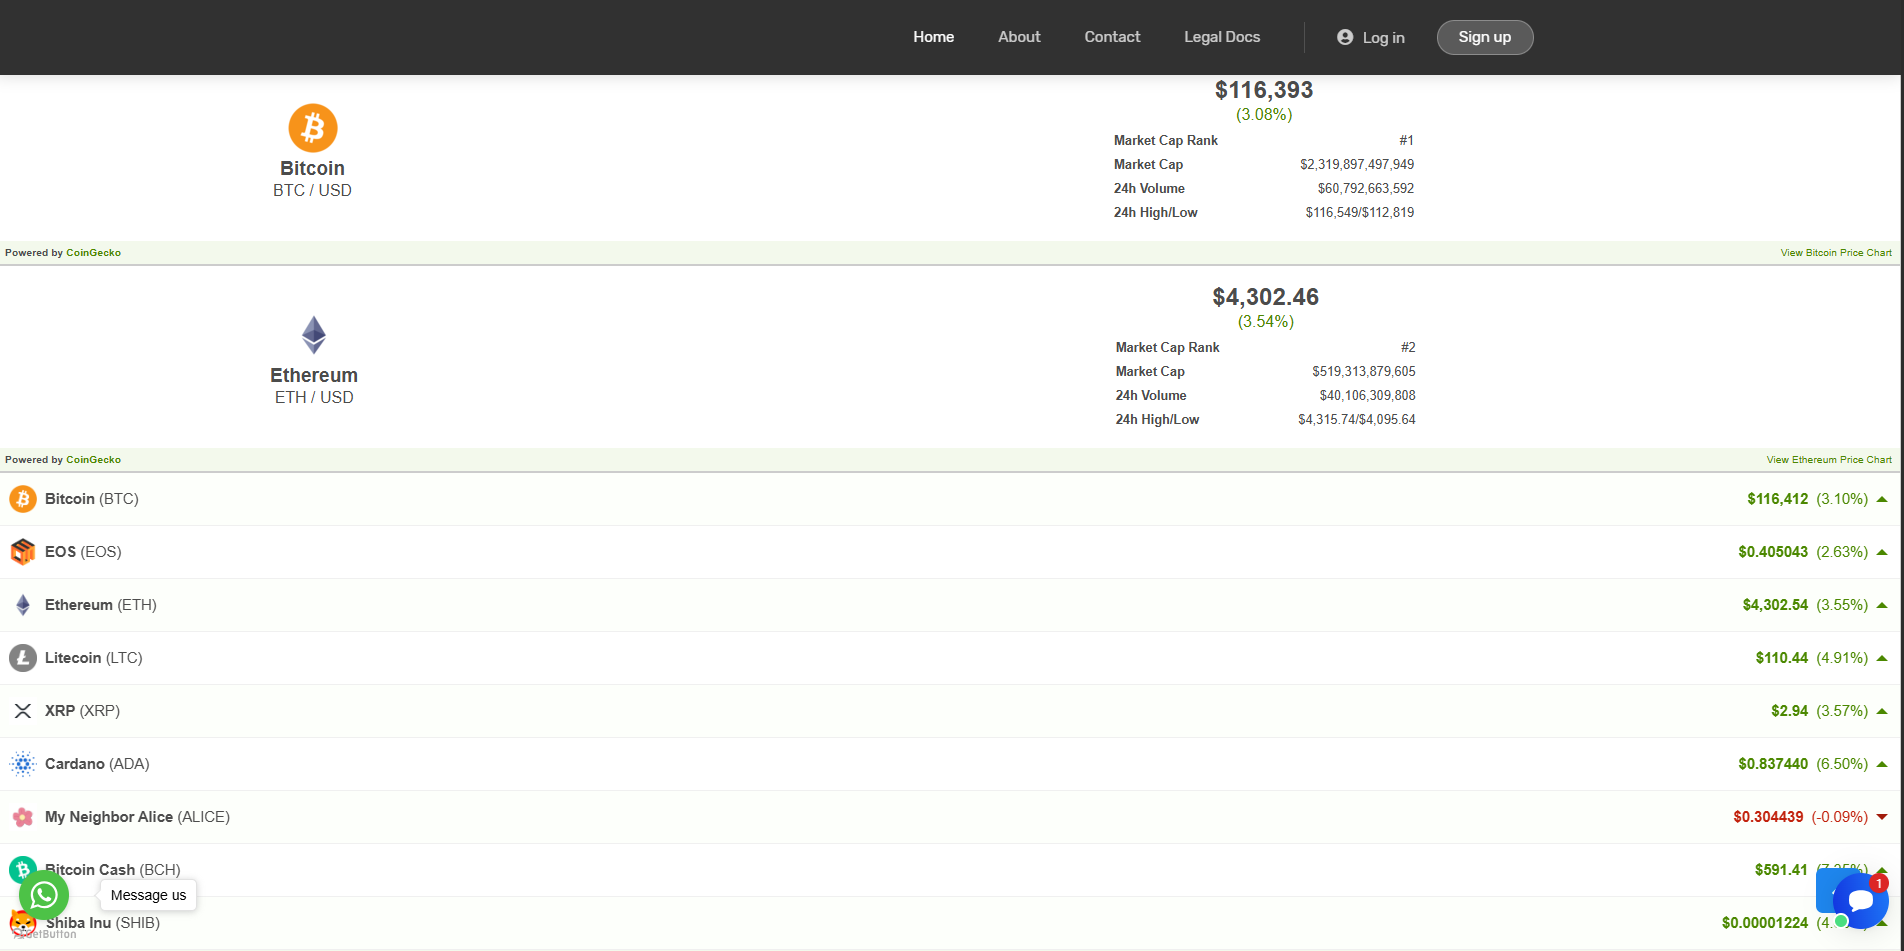Open View Bitcoin Price Chart link
The height and width of the screenshot is (951, 1904).
(1835, 253)
